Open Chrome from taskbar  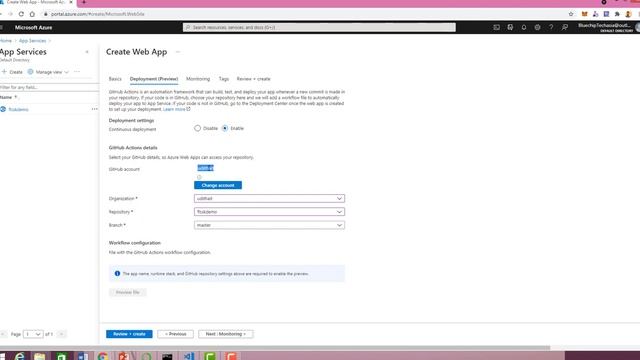click(x=103, y=356)
